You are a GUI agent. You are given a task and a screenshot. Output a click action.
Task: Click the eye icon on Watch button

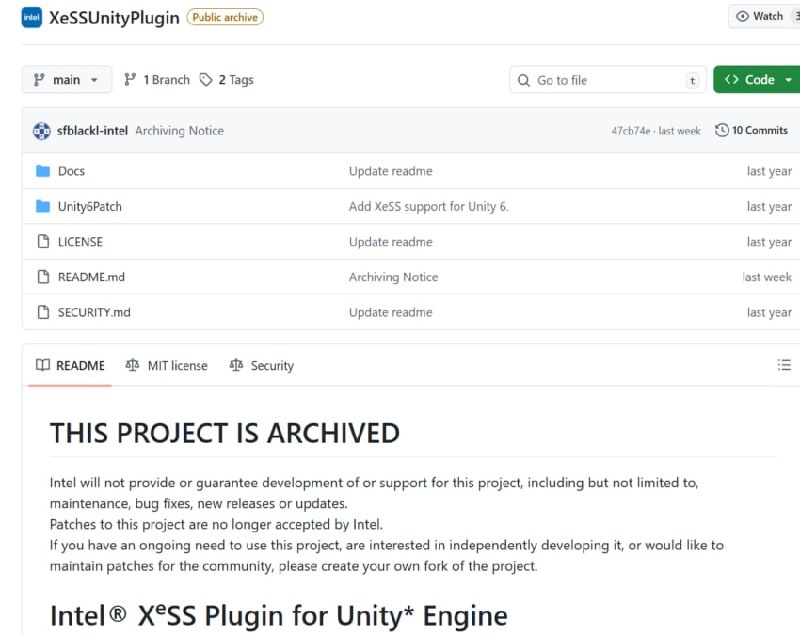pos(742,16)
